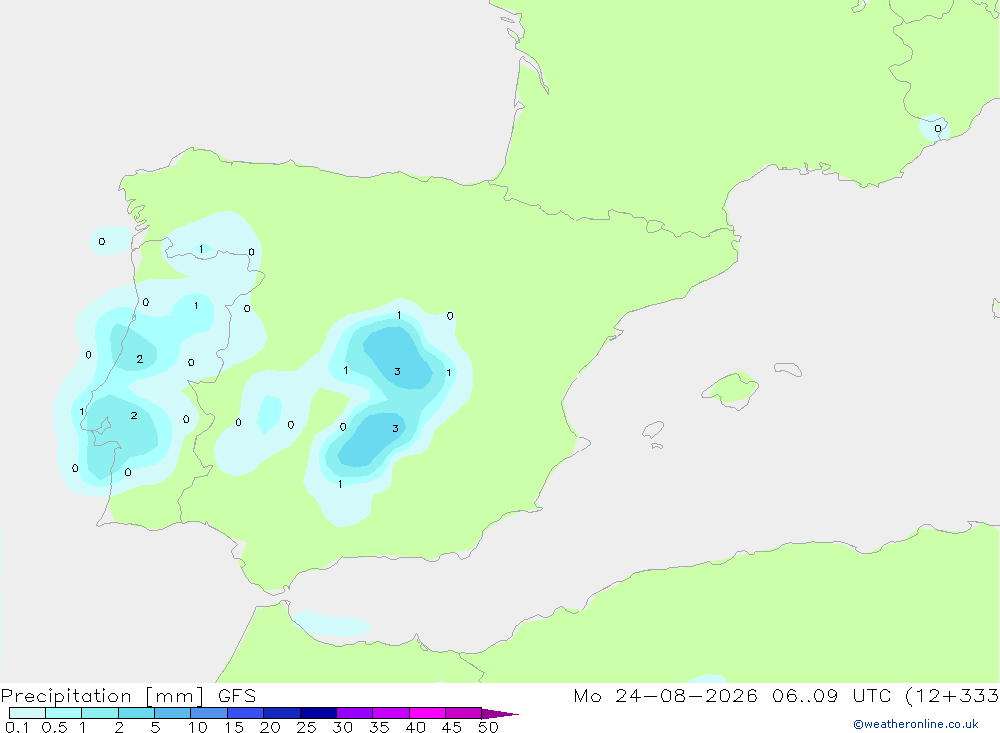Click the 2–5 mm legend color box
1000x733 pixels.
136,713
